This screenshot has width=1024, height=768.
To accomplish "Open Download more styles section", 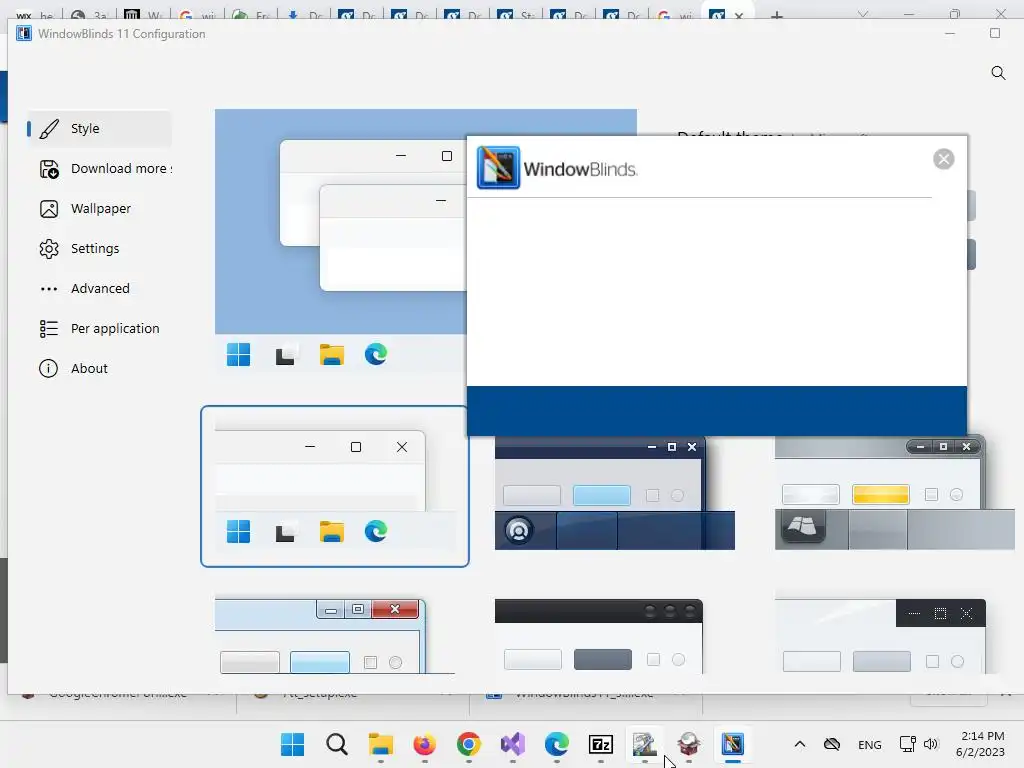I will (100, 168).
